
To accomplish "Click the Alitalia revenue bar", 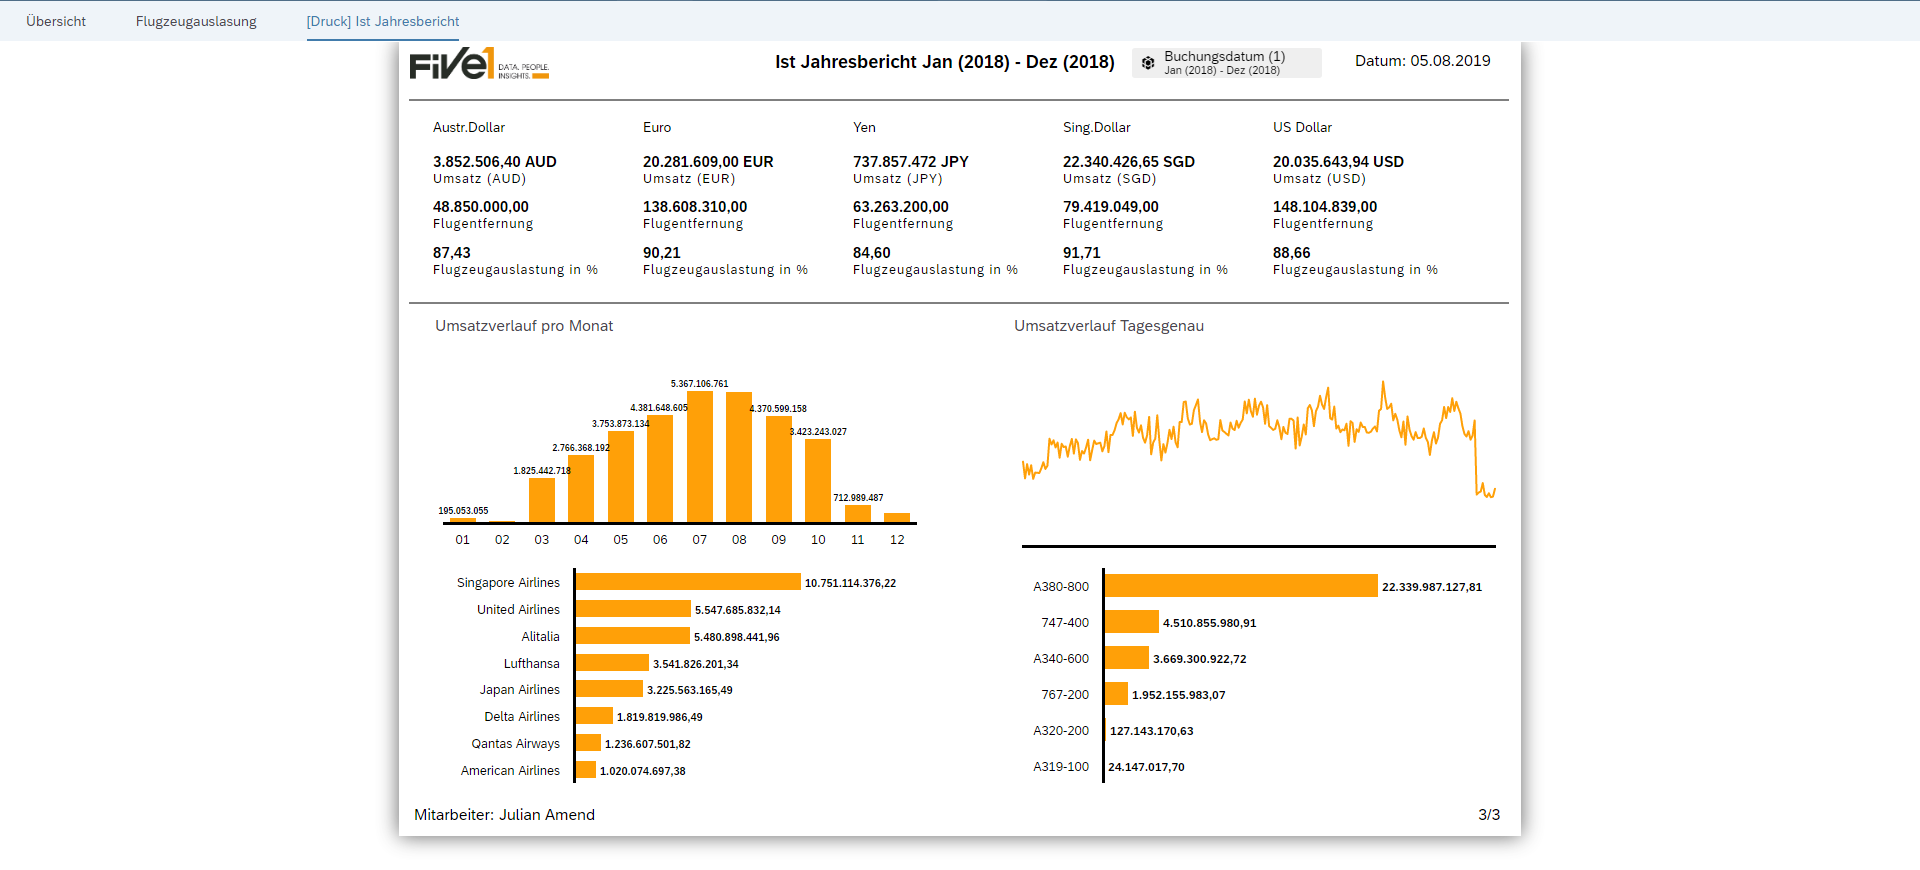I will pos(633,636).
